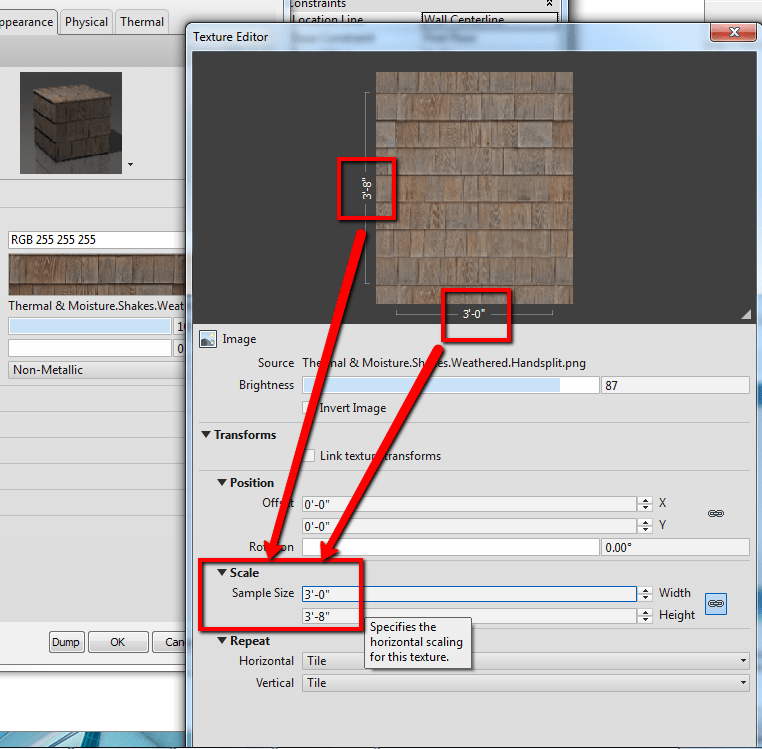The height and width of the screenshot is (749, 762).
Task: Adjust the Brightness slider
Action: coord(450,385)
